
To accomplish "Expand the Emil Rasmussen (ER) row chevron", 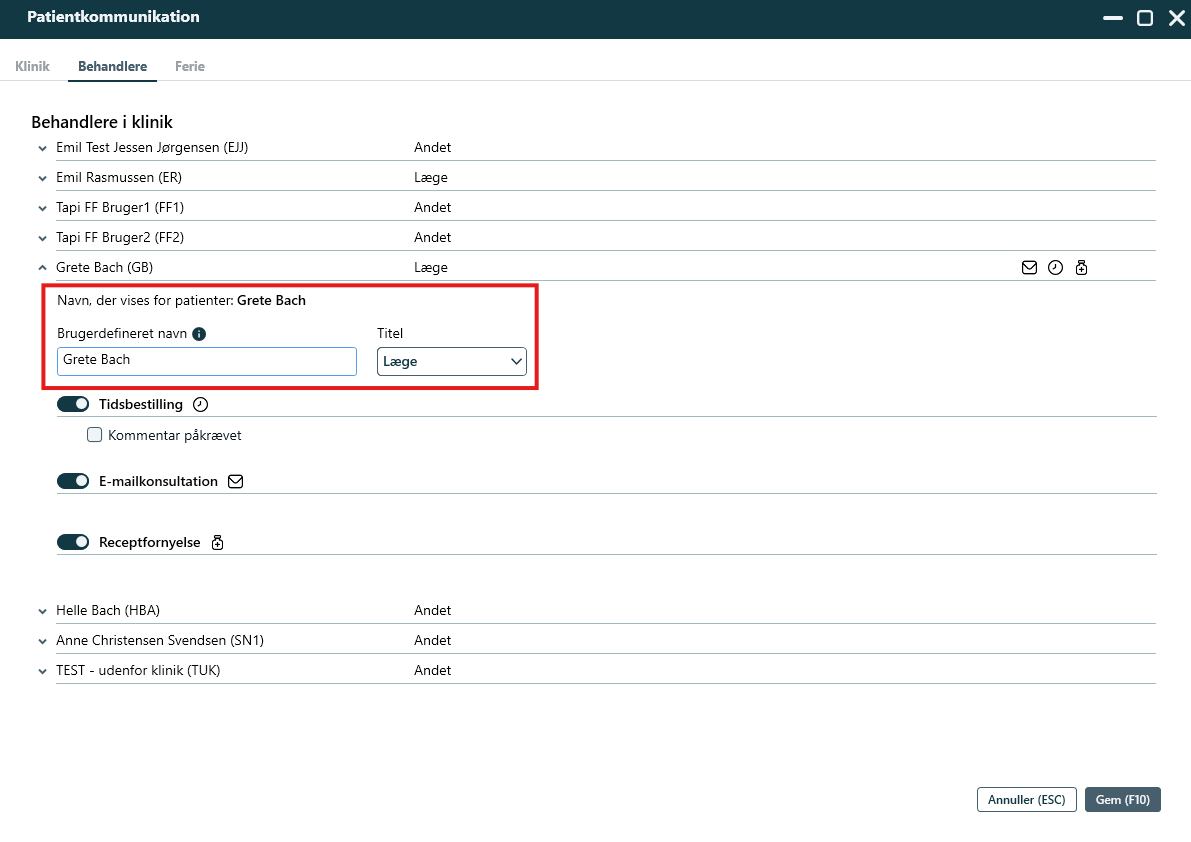I will pos(43,178).
